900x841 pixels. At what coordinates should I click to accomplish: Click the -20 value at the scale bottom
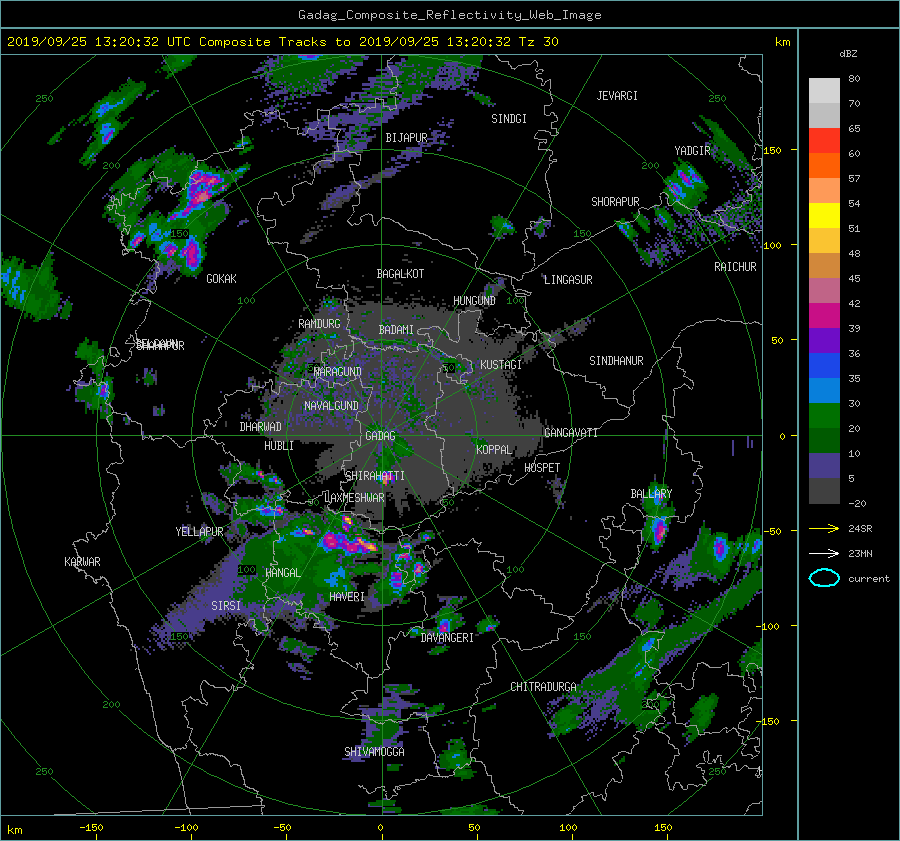point(856,503)
